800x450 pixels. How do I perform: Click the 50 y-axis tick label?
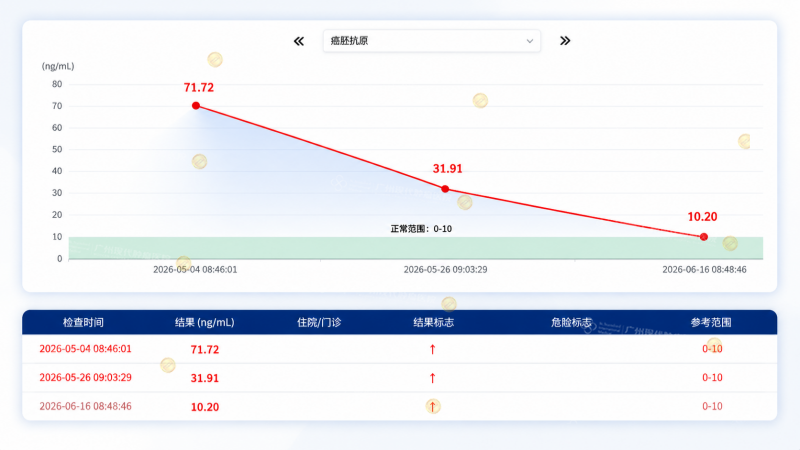(57, 149)
